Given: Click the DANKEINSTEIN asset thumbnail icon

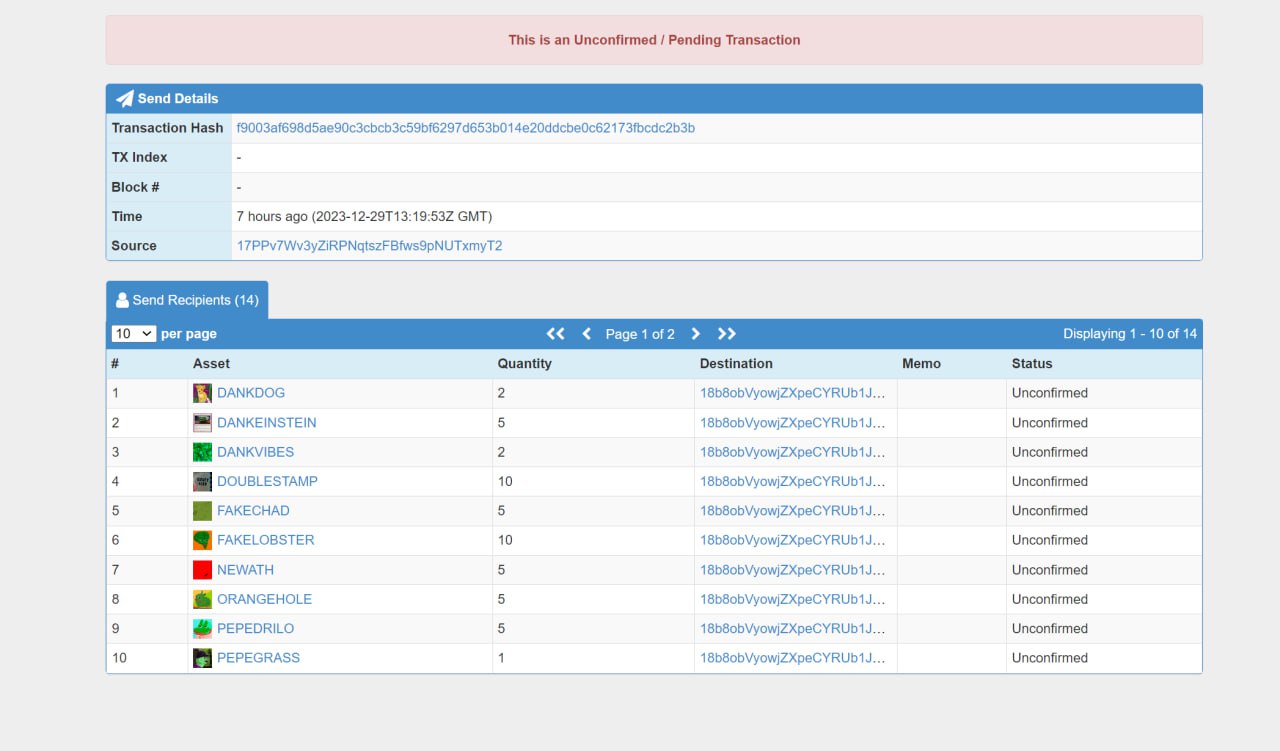Looking at the screenshot, I should (x=202, y=423).
